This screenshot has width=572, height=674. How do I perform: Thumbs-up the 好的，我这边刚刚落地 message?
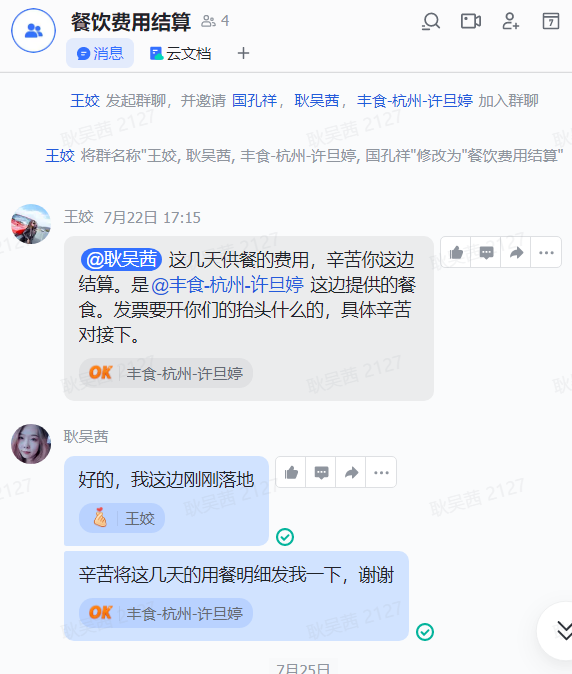(x=291, y=472)
